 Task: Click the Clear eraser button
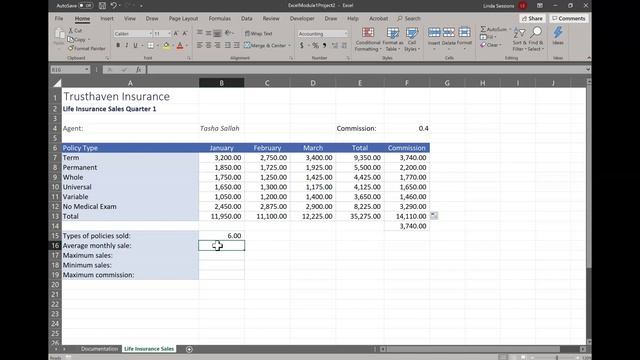pos(490,45)
